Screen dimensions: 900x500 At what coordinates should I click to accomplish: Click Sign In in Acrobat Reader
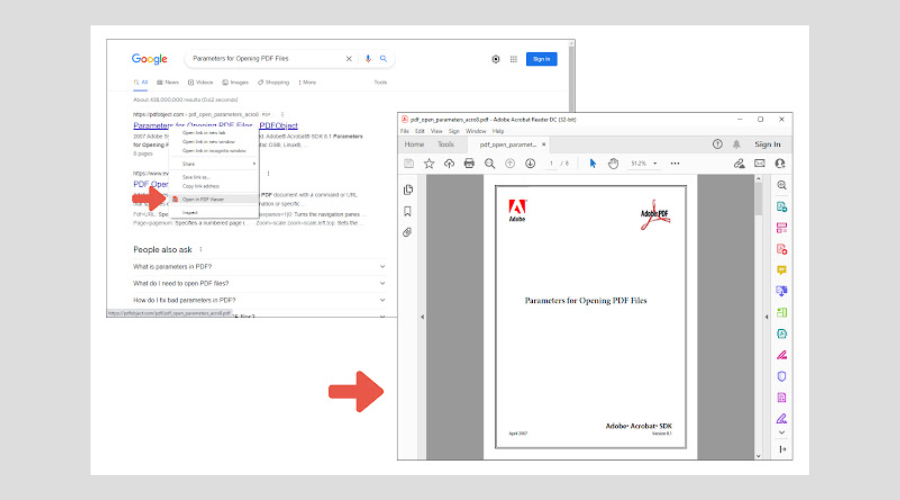[x=767, y=145]
